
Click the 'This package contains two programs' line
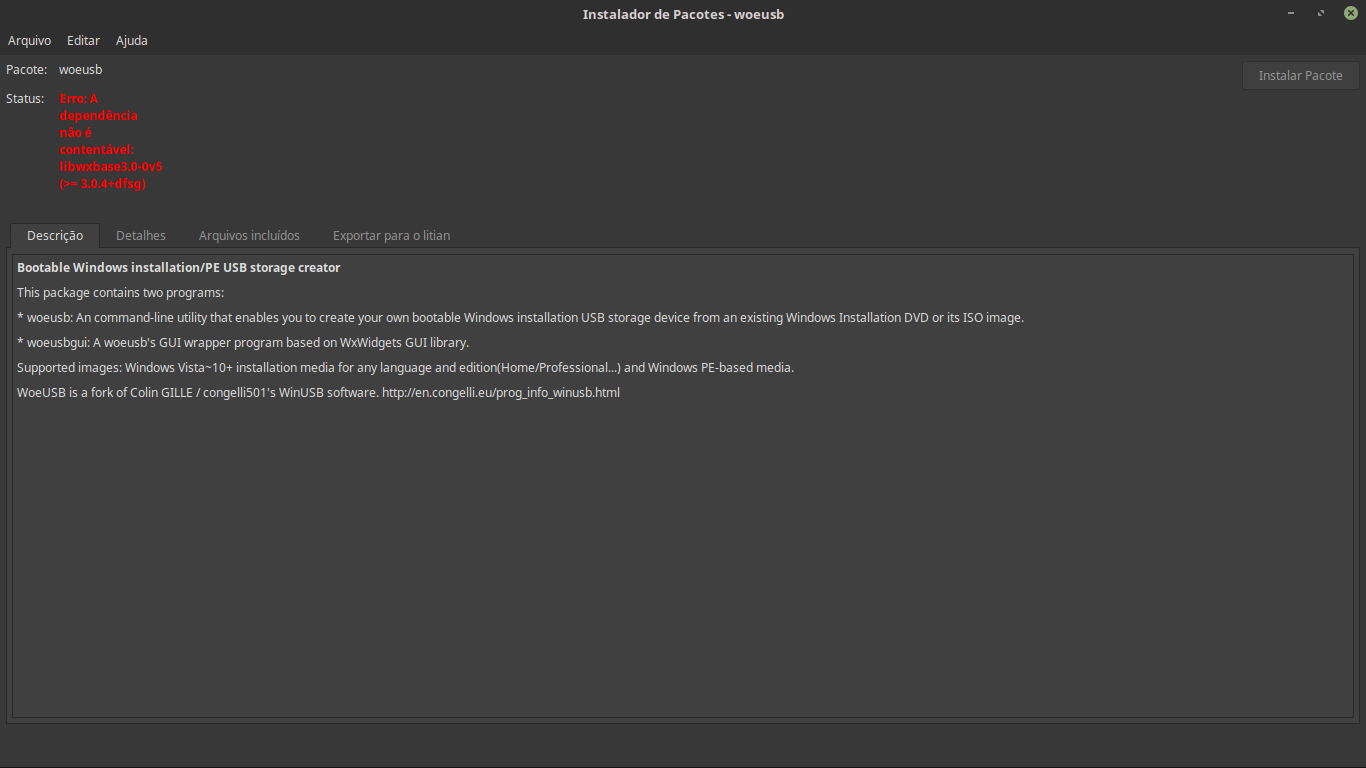(x=120, y=293)
